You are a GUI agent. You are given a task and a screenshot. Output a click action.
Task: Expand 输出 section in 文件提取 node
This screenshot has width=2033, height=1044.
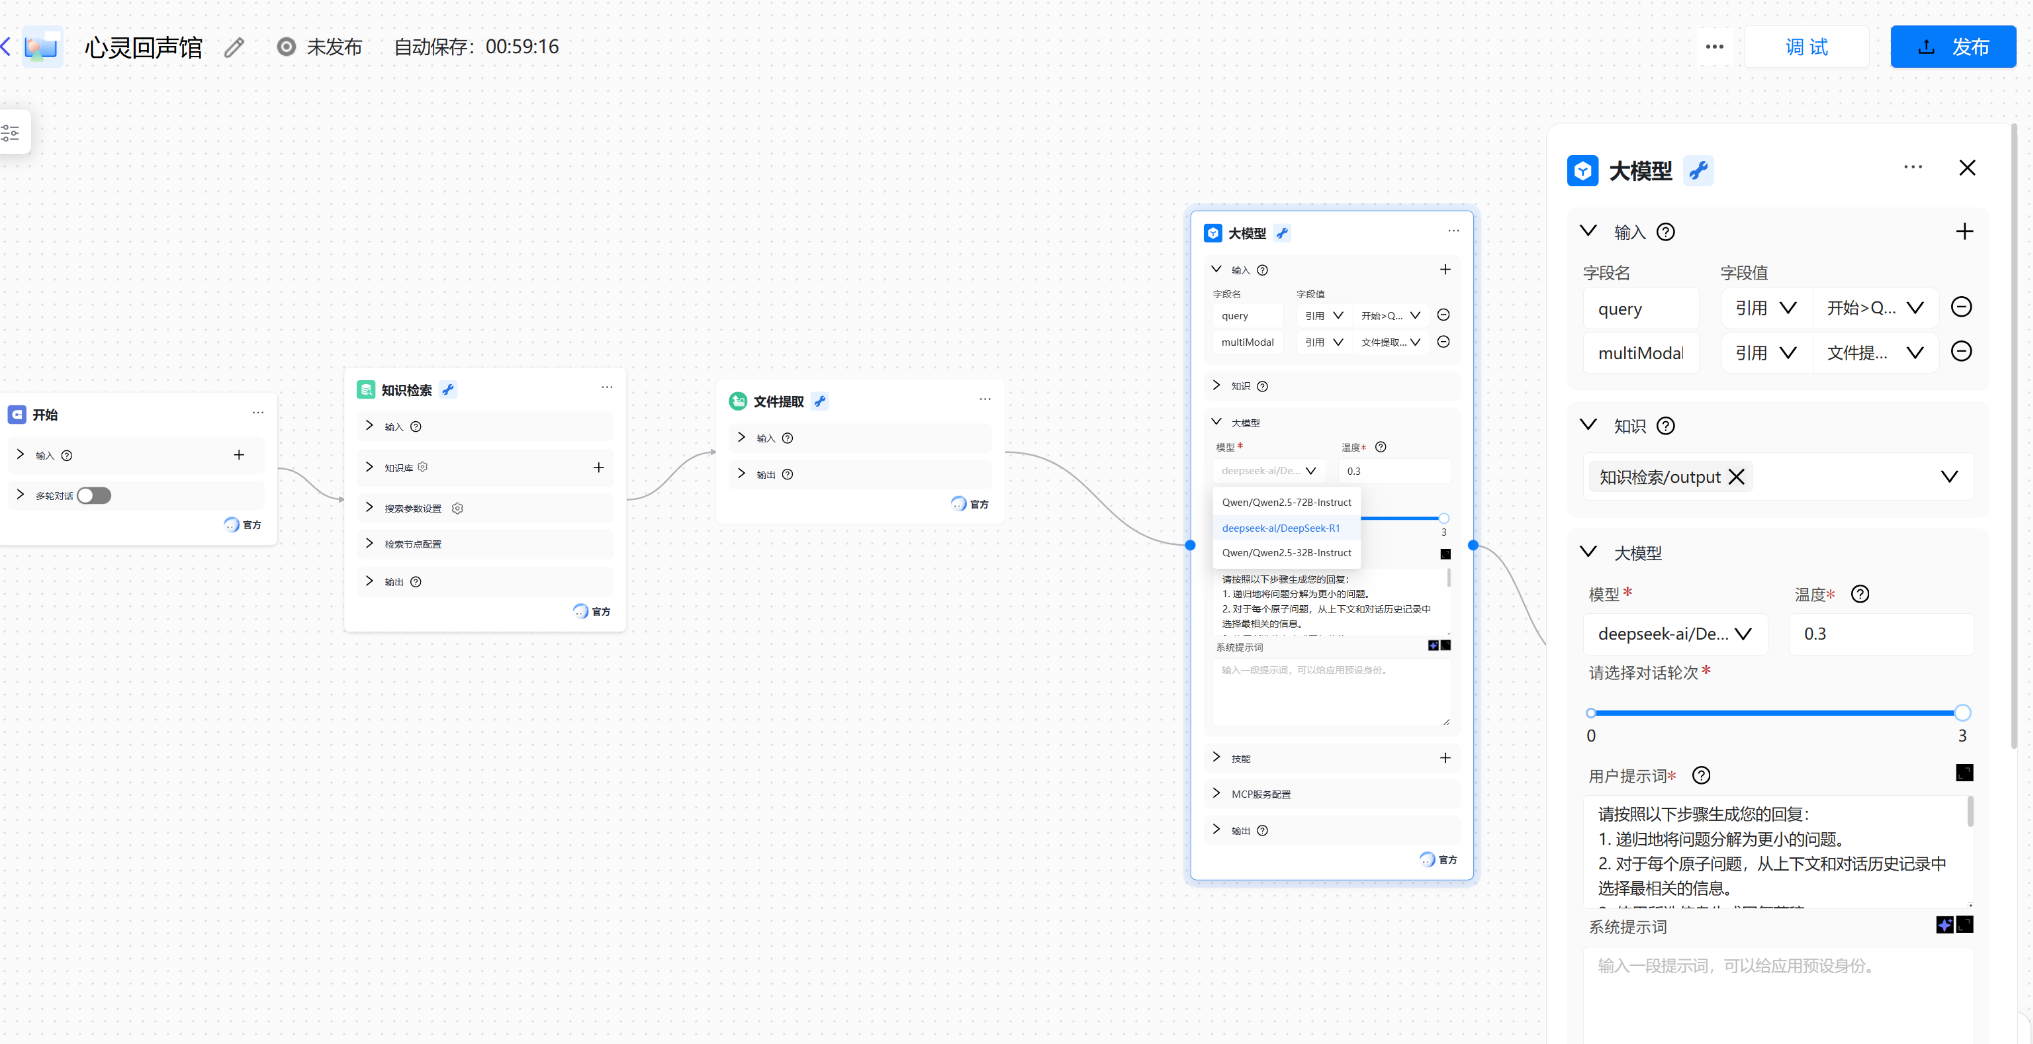[742, 474]
